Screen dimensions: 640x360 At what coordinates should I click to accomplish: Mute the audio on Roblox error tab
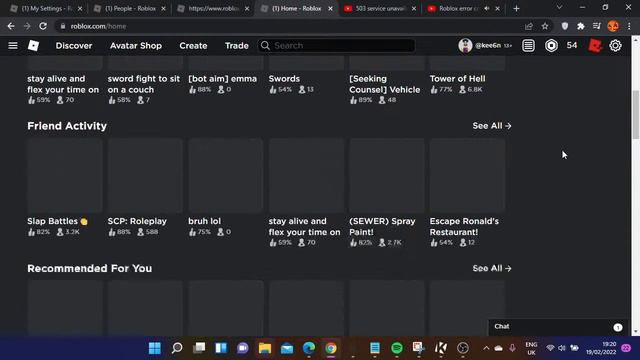(487, 8)
